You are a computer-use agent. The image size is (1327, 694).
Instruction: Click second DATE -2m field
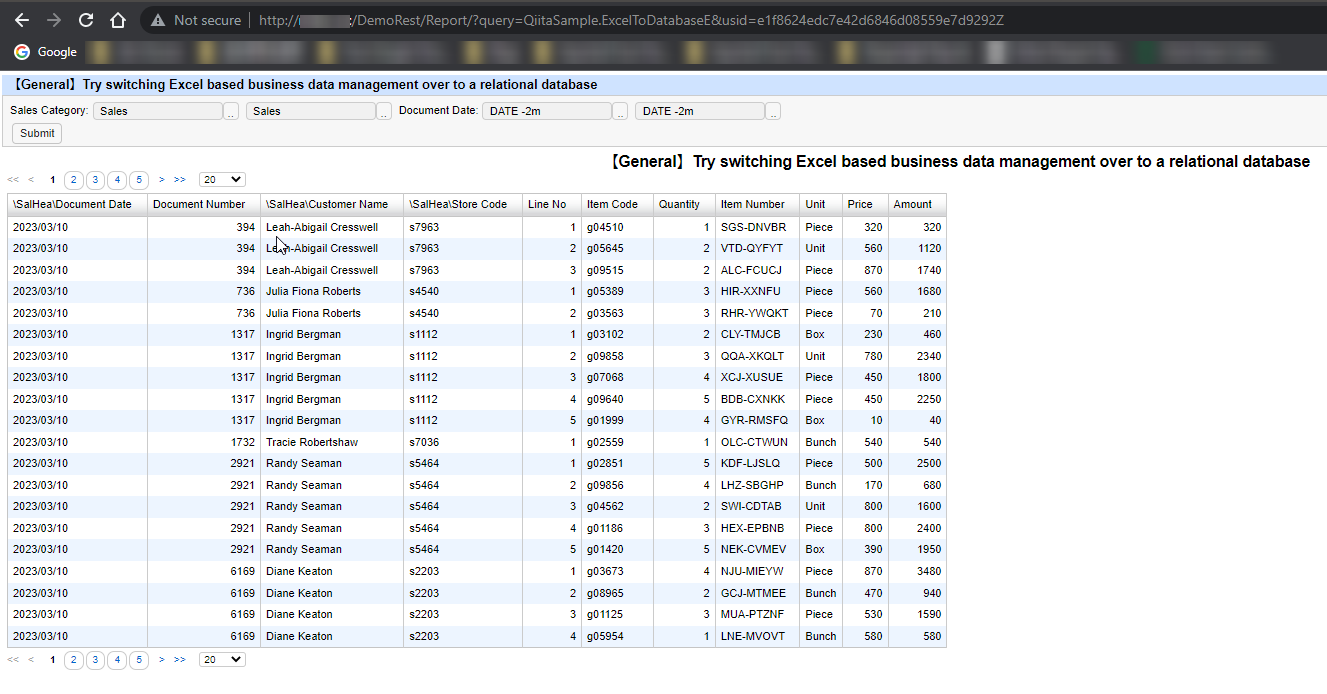700,111
